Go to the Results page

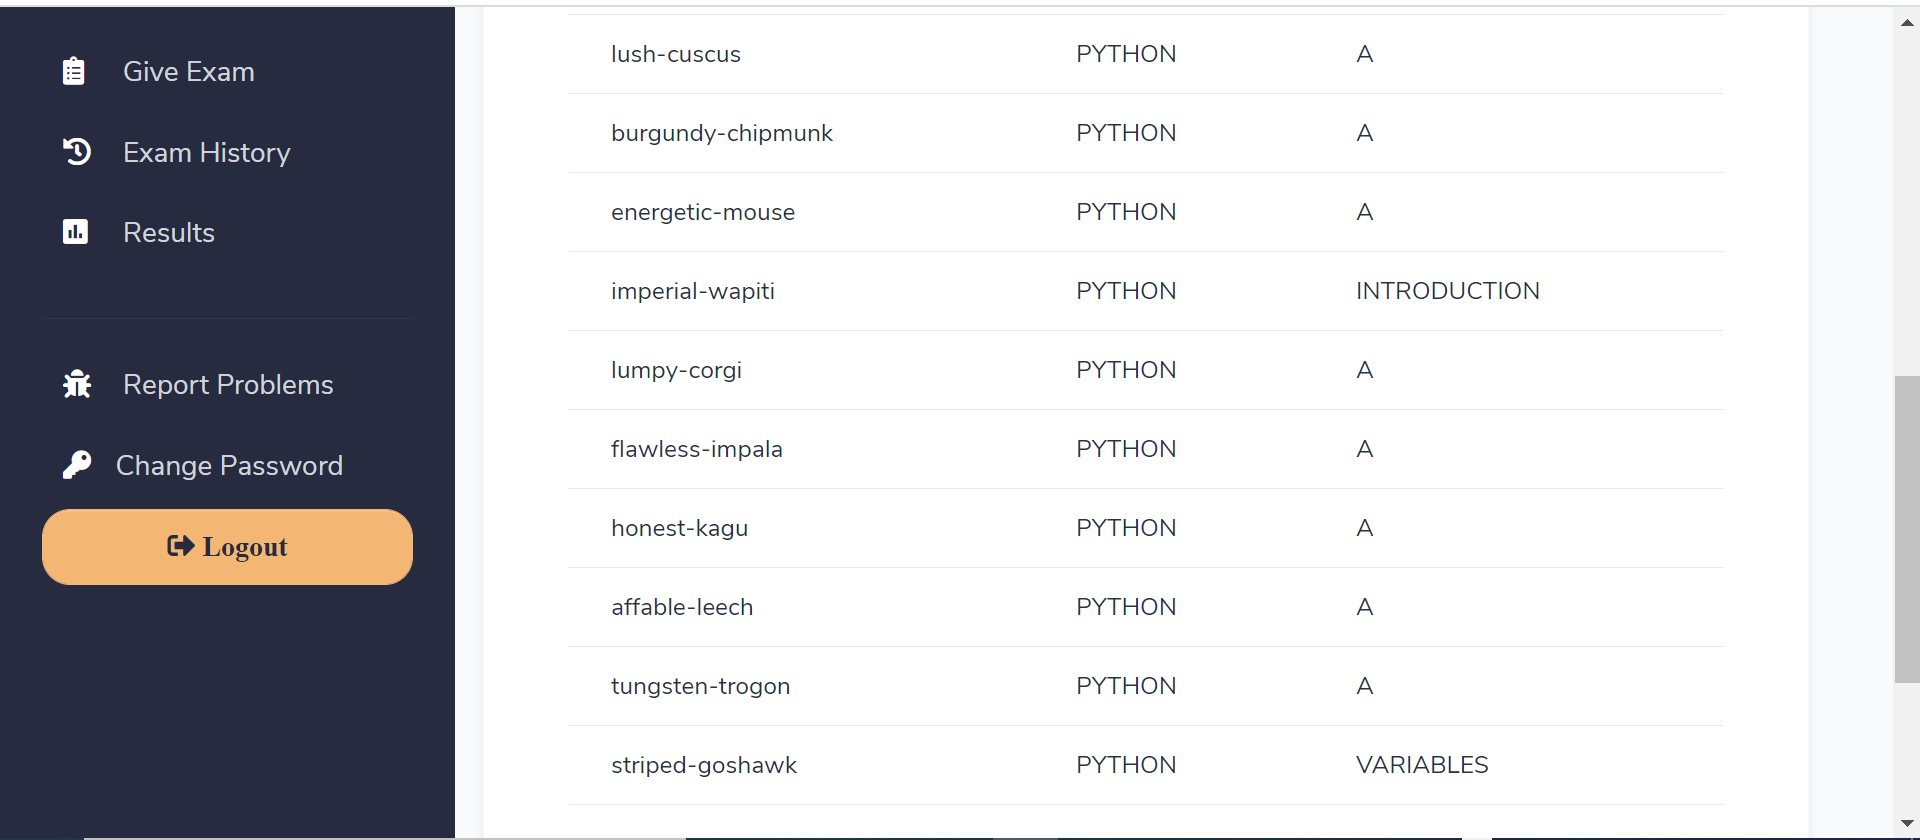coord(168,232)
